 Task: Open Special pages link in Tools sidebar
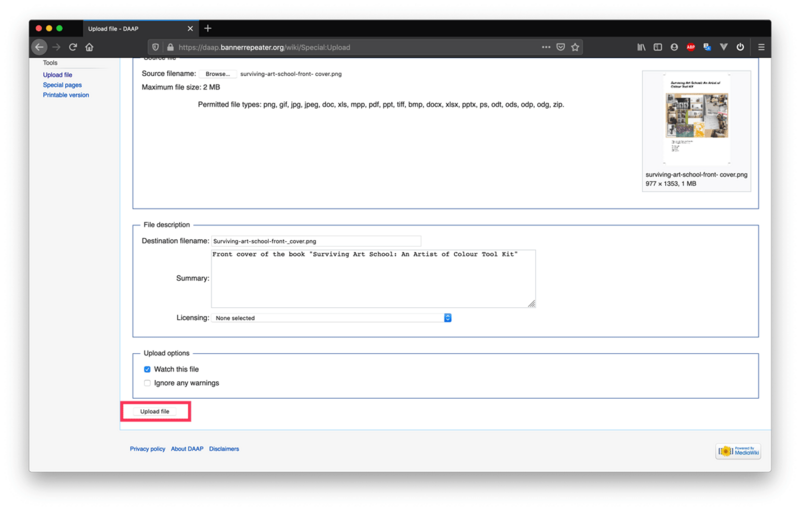click(x=61, y=85)
